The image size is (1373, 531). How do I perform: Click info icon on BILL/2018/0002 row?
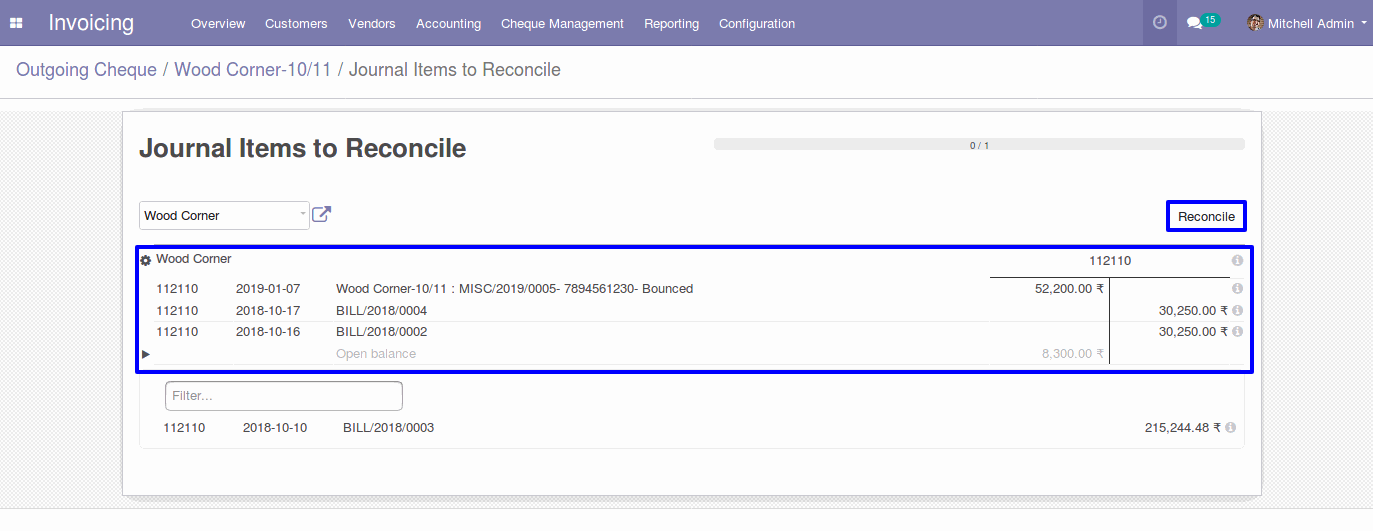point(1237,331)
